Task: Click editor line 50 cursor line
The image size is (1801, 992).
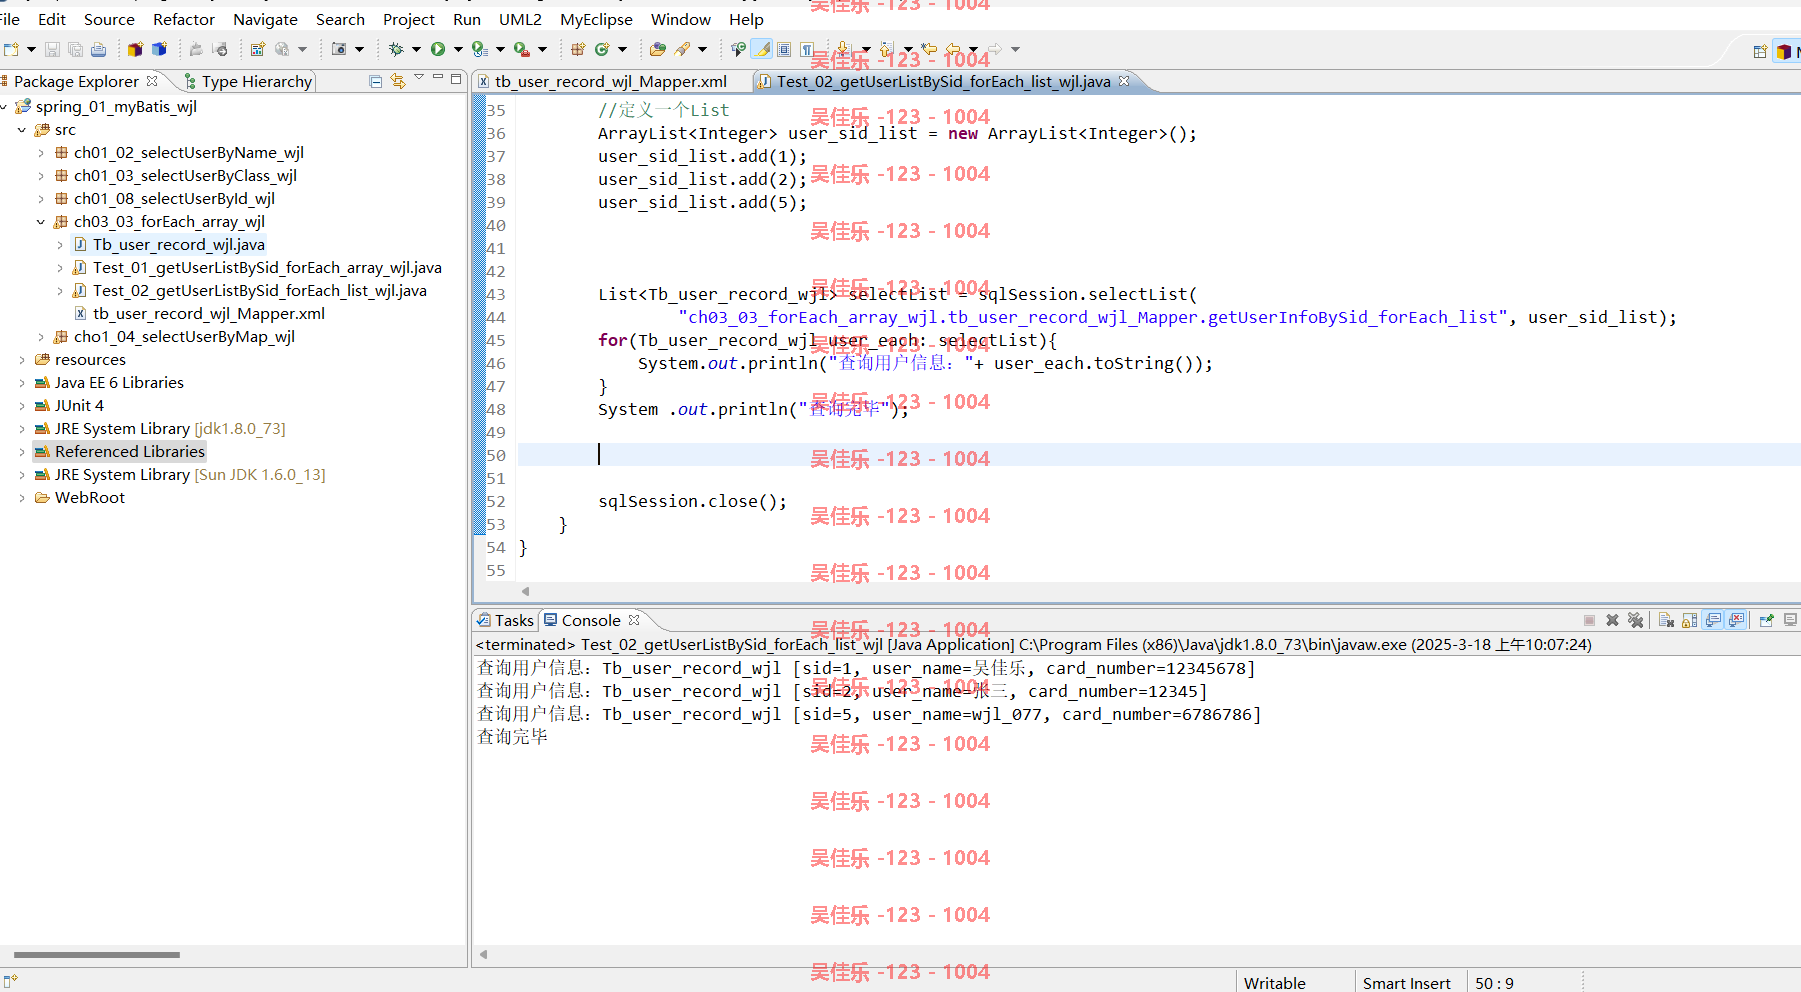Action: click(x=1158, y=455)
